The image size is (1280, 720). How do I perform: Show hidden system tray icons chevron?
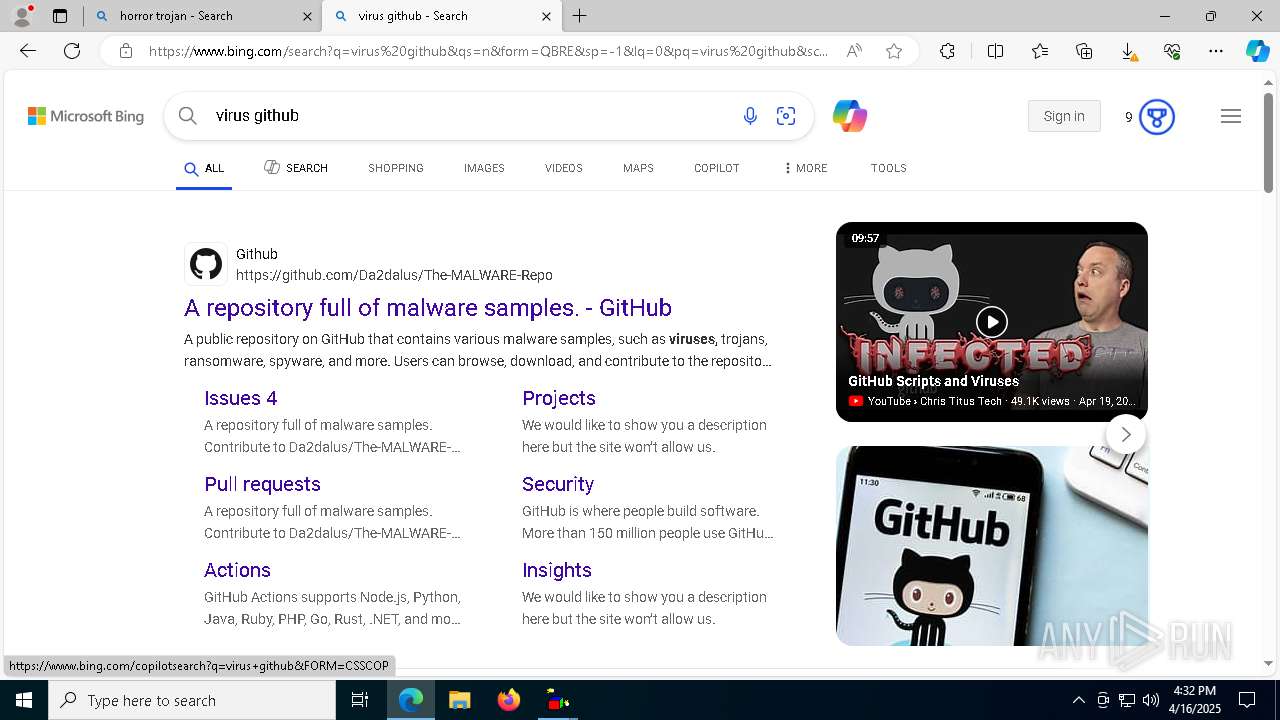(1078, 700)
